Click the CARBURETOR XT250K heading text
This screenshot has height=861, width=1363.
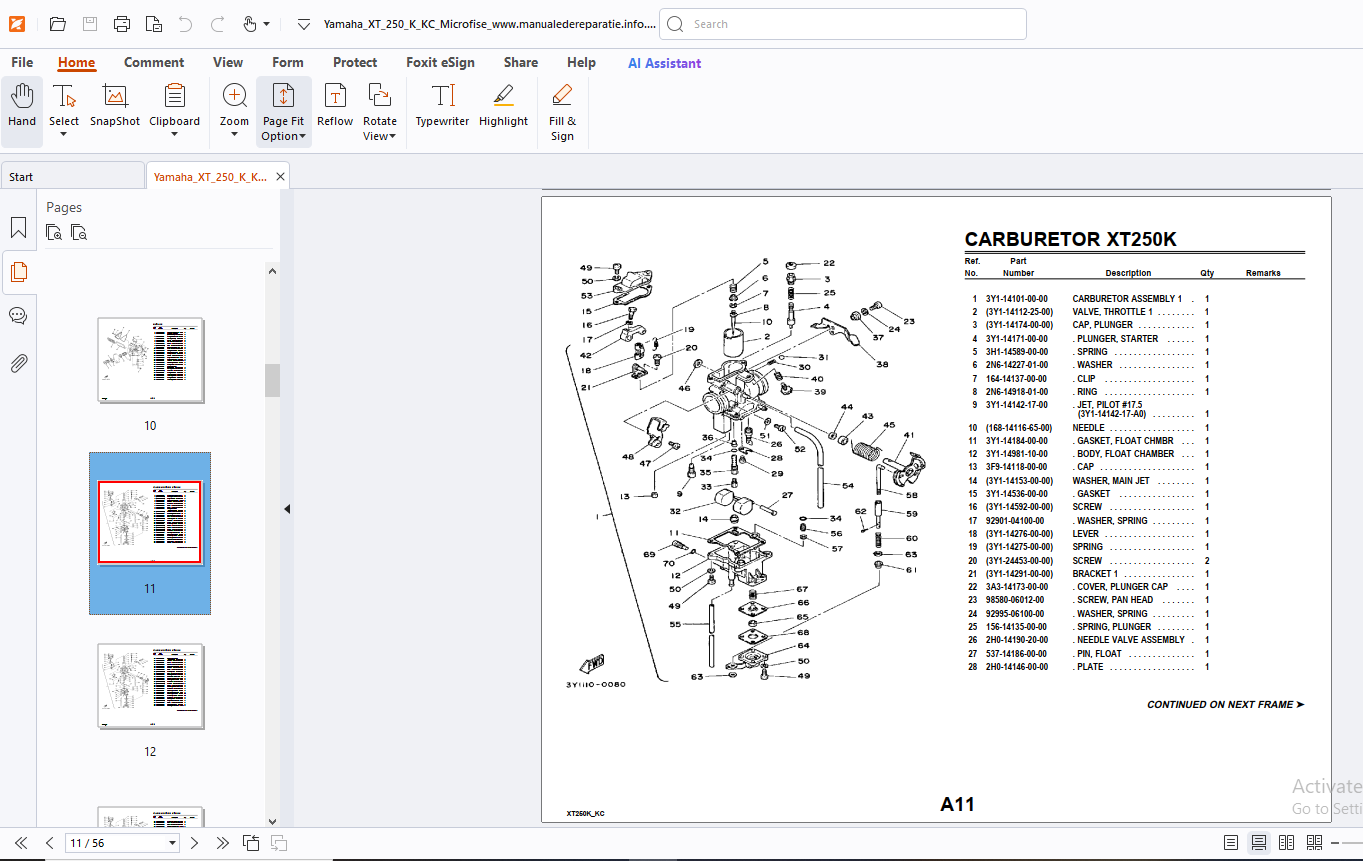click(1070, 239)
